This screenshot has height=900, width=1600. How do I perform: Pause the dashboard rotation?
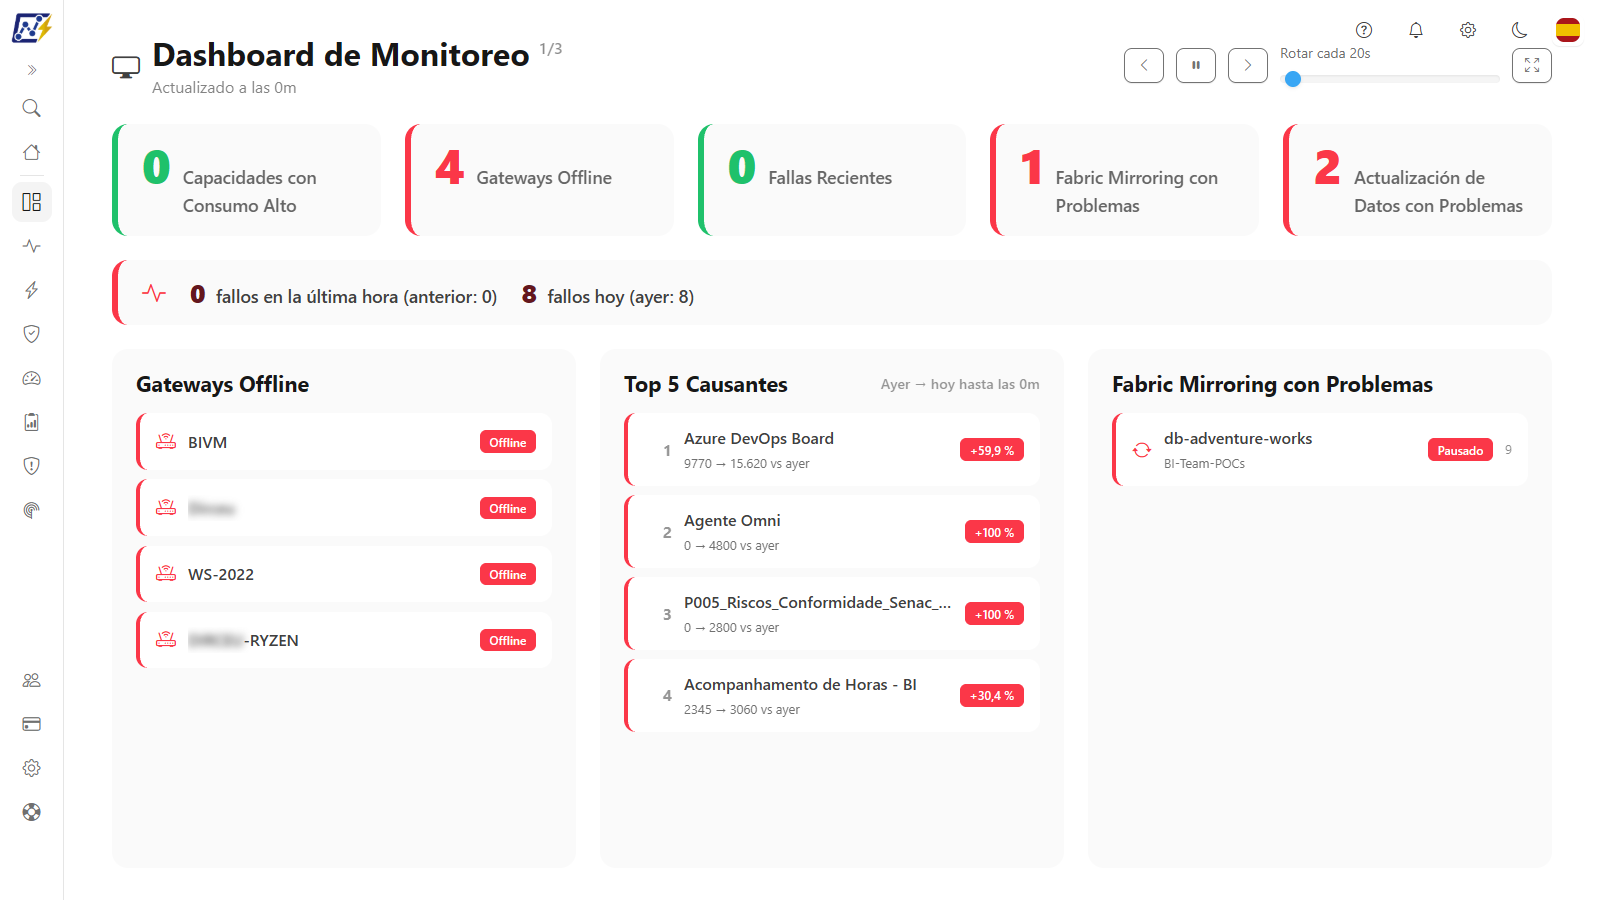1196,65
